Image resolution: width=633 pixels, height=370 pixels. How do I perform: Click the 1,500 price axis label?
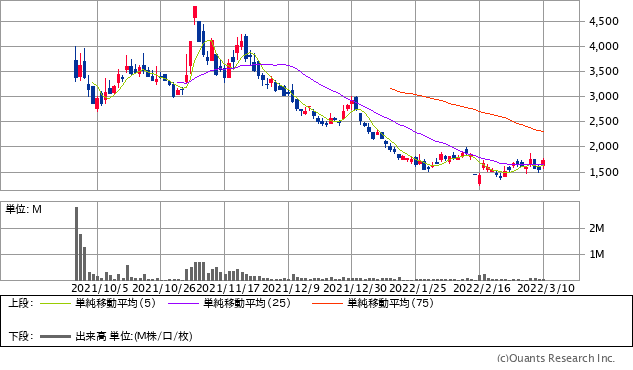click(604, 172)
